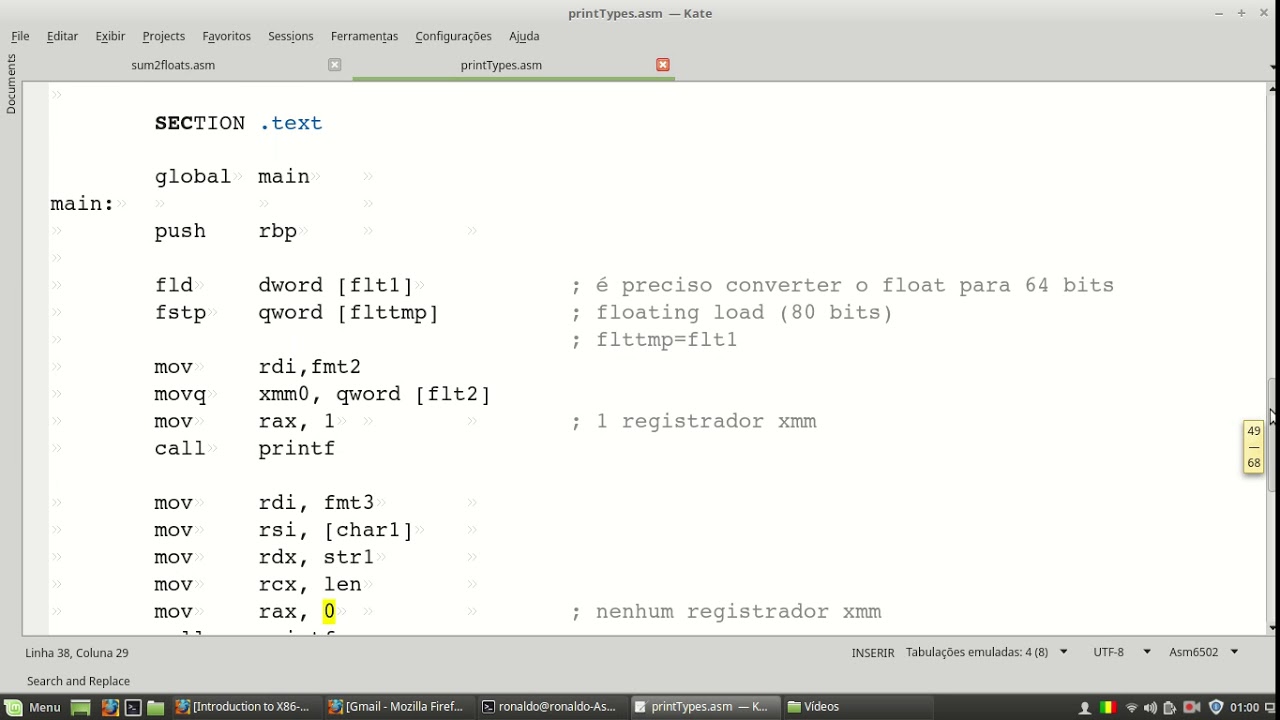Open the volume control tray icon
1280x720 pixels.
1150,708
